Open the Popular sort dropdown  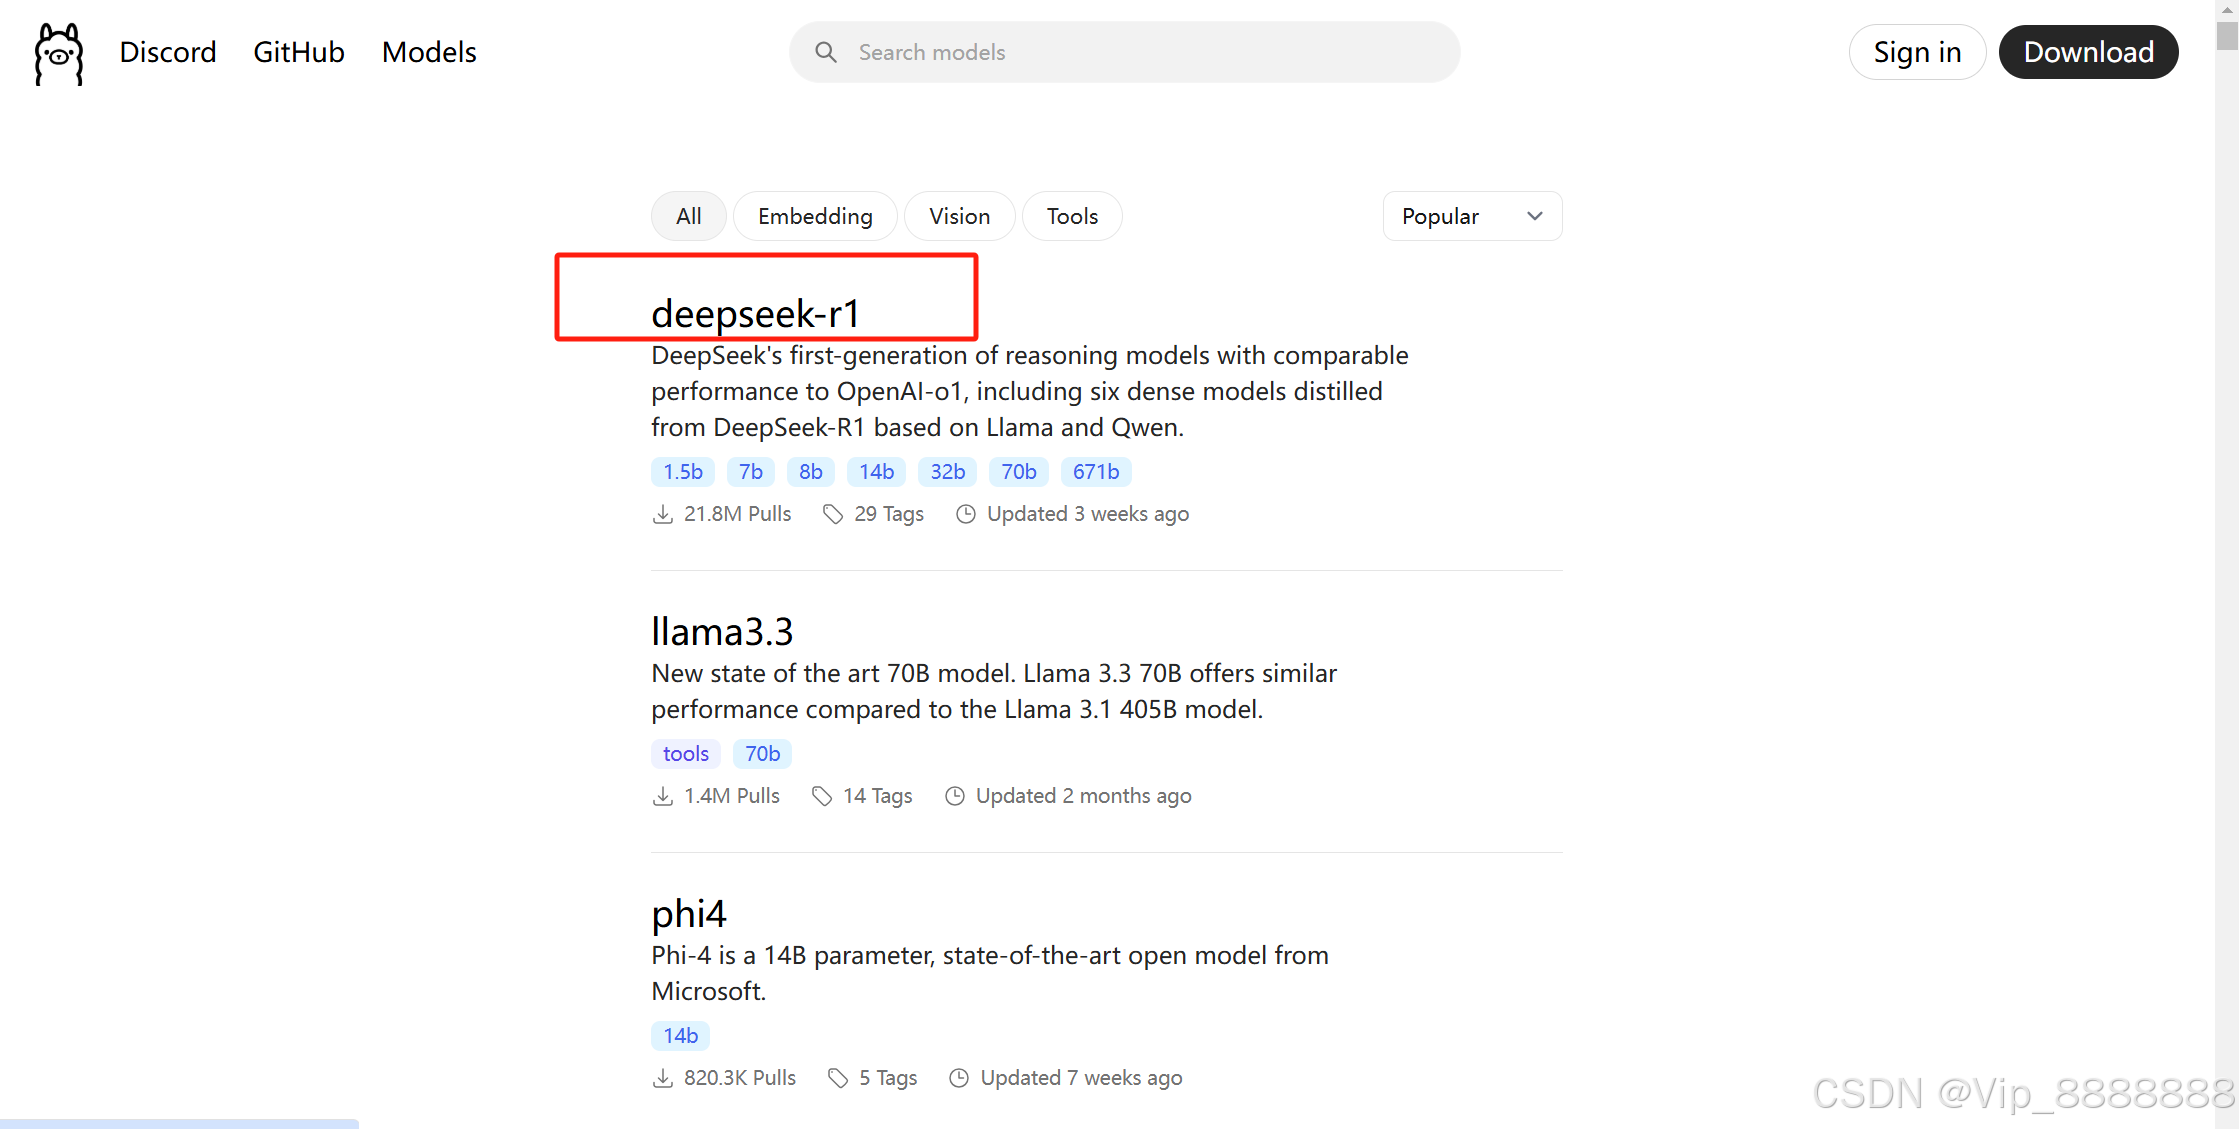(1472, 216)
